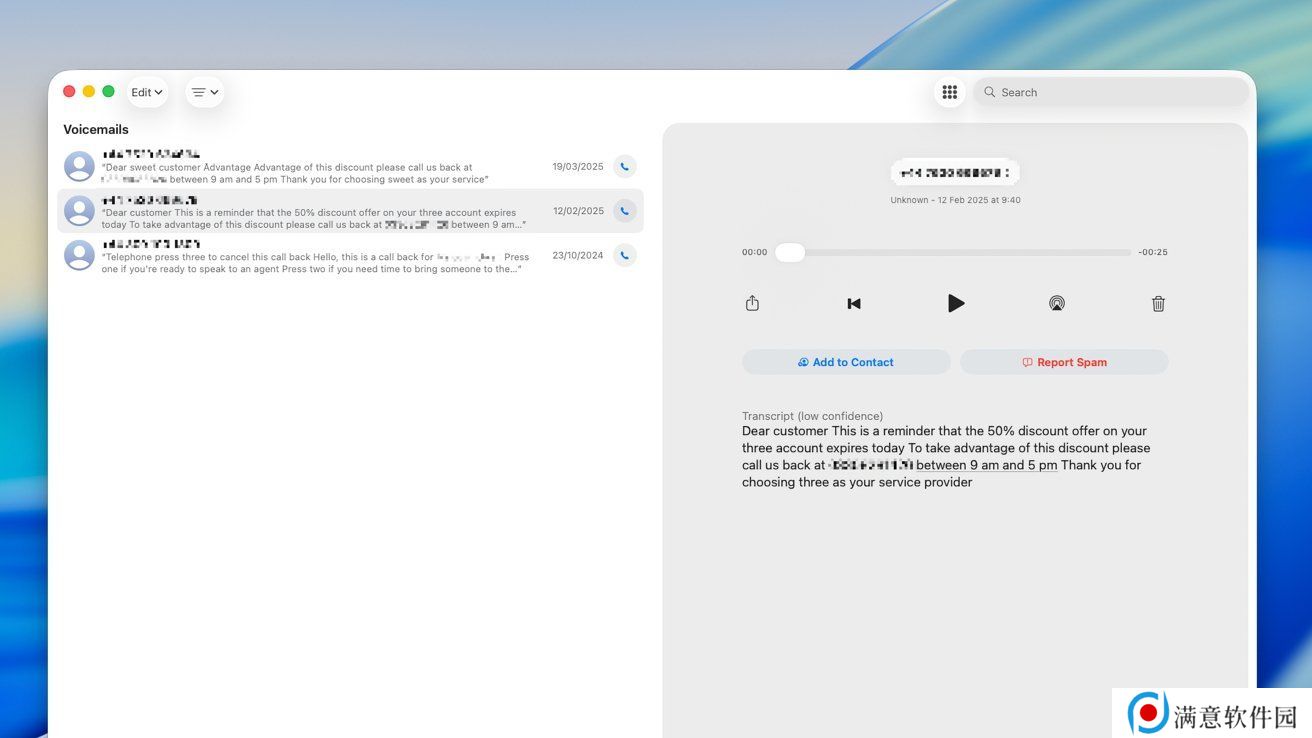Viewport: 1312px width, 738px height.
Task: Report this voicemail as spam
Action: click(x=1063, y=362)
